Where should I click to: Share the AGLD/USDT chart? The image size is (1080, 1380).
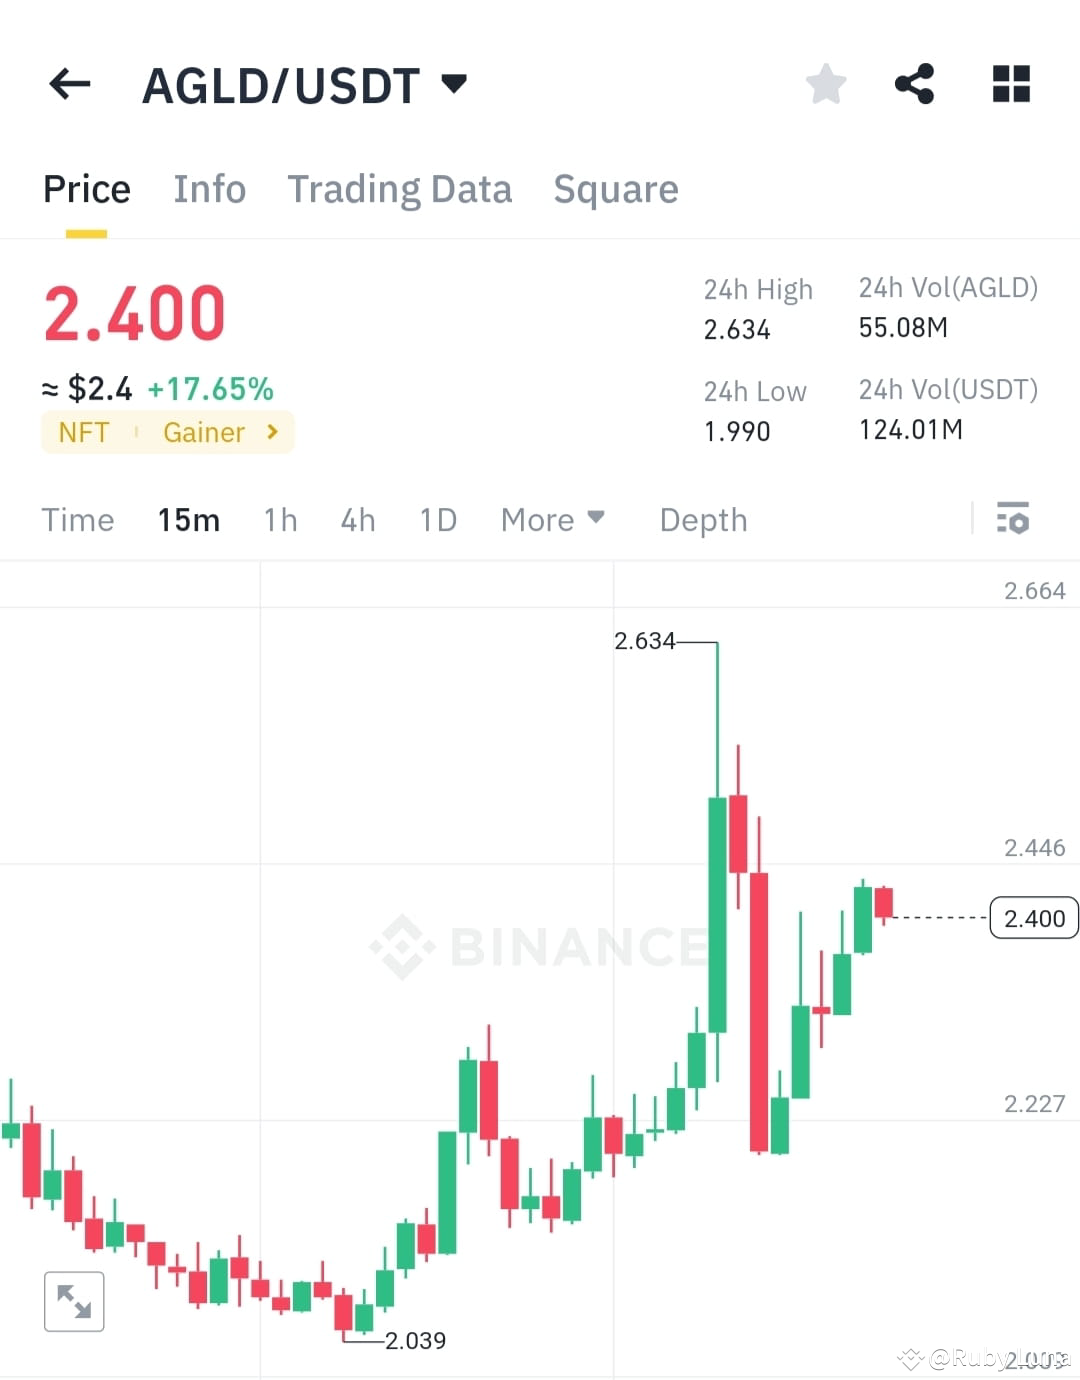point(915,84)
